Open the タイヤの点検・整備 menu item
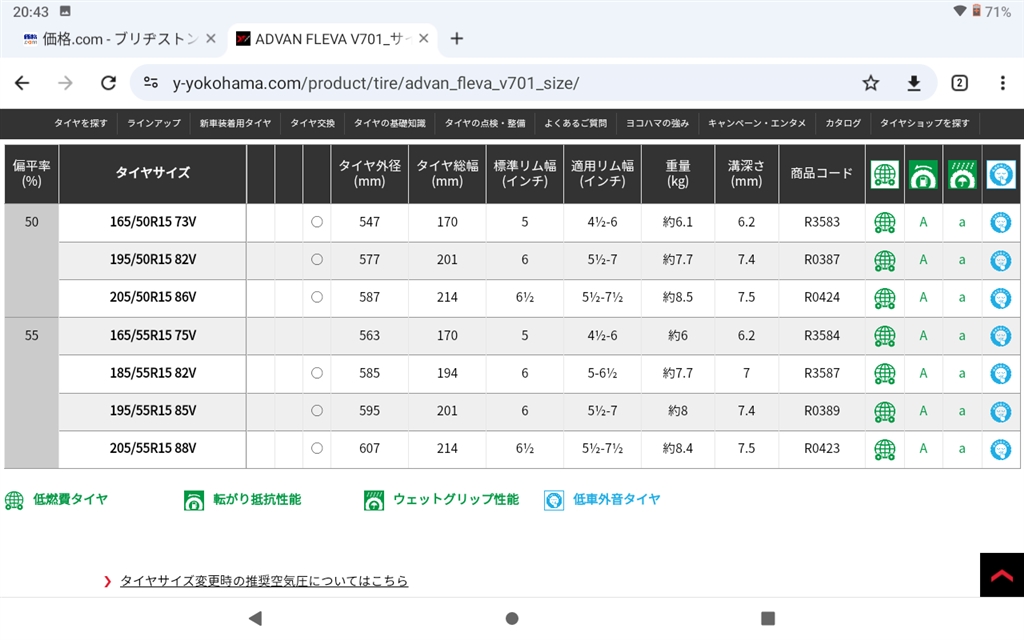 click(485, 123)
